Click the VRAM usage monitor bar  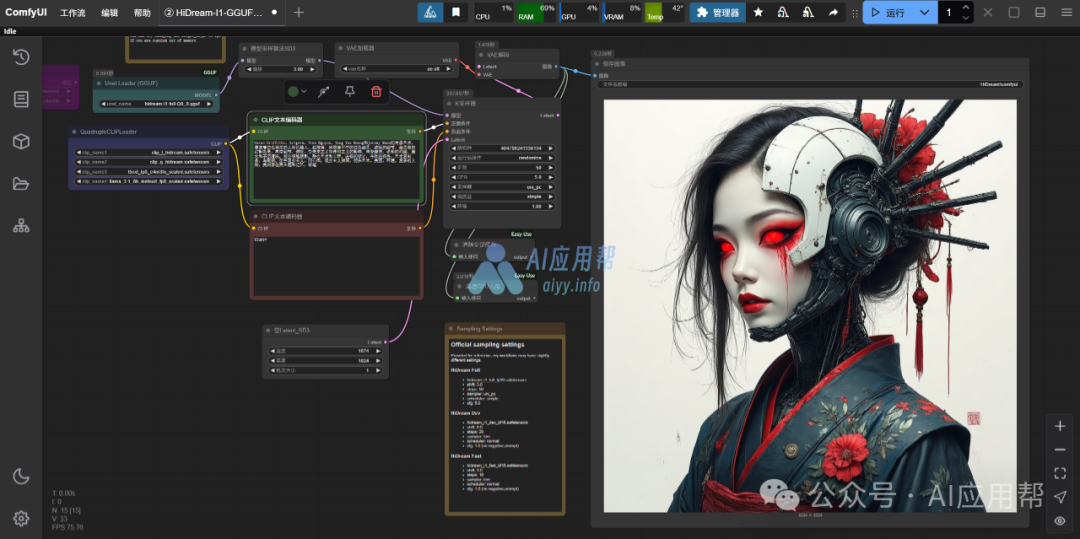pyautogui.click(x=623, y=12)
